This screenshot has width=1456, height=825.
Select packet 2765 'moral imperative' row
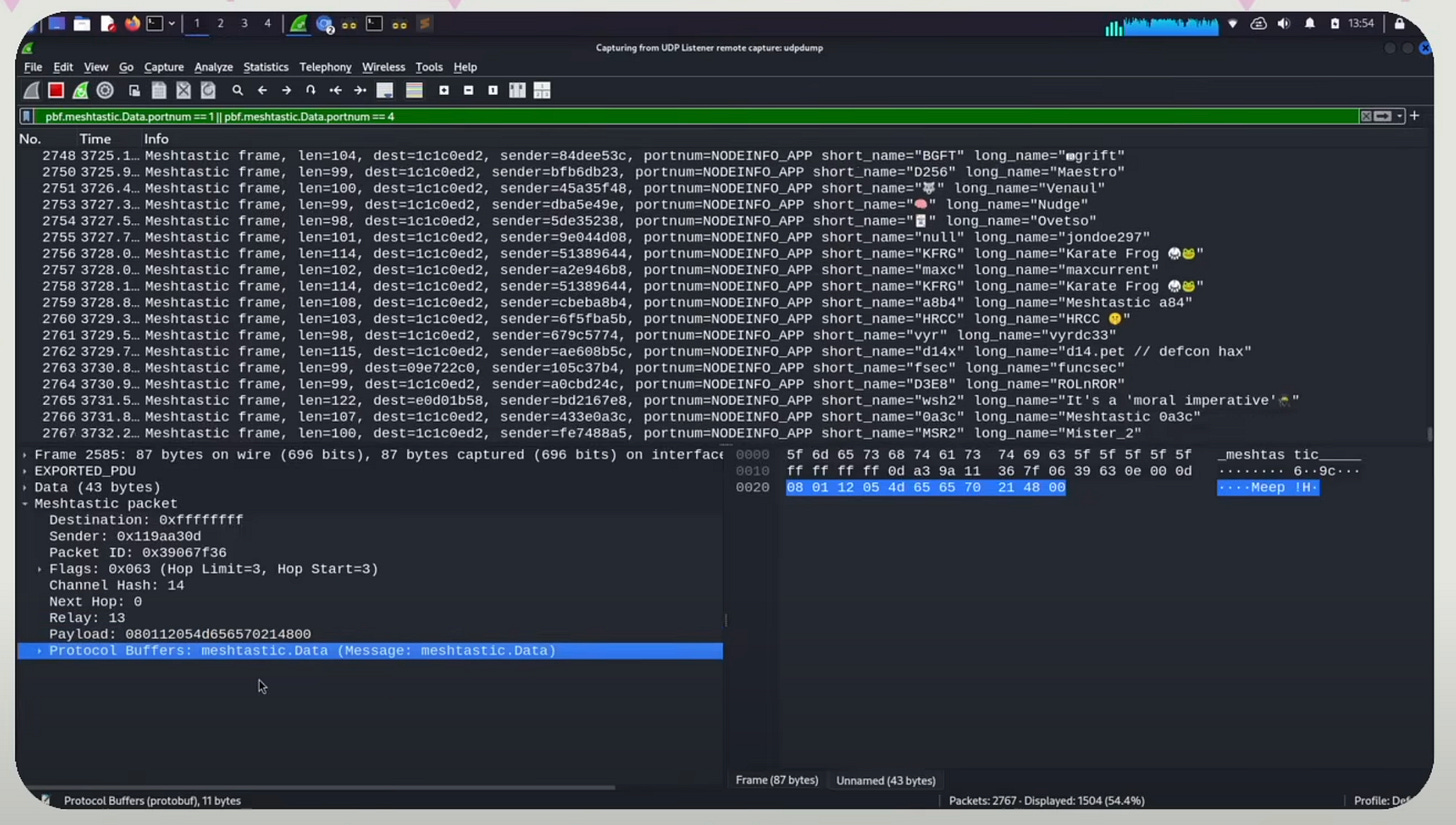point(724,401)
